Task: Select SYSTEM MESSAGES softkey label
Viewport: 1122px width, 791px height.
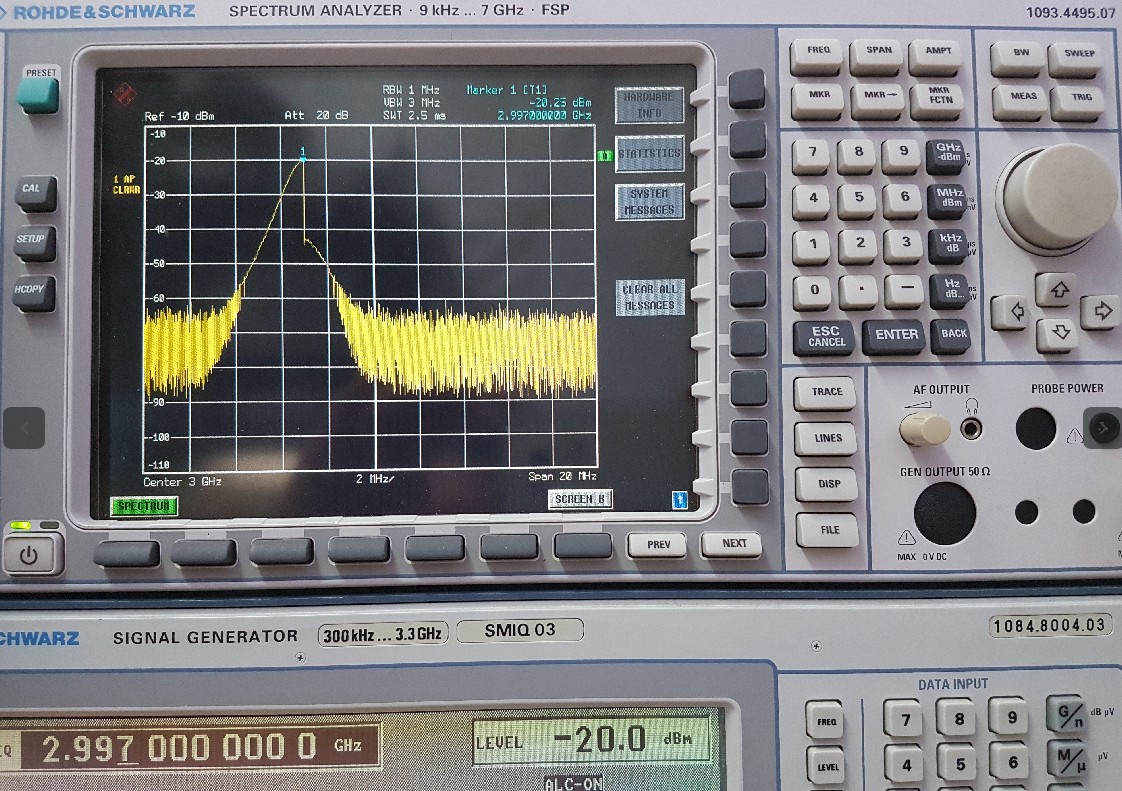Action: tap(650, 202)
